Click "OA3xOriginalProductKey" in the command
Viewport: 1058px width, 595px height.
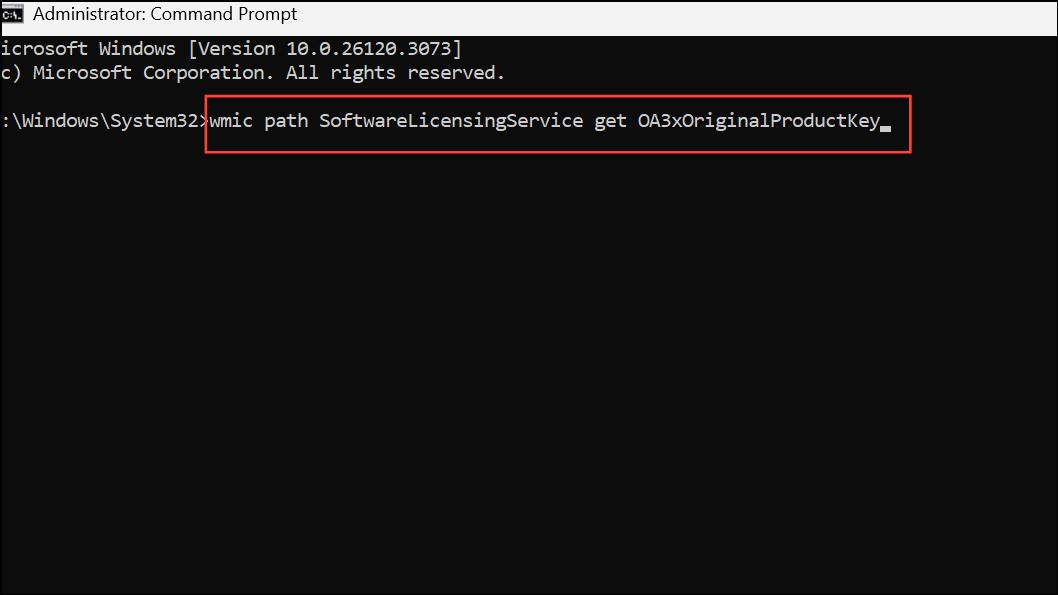pyautogui.click(x=759, y=122)
